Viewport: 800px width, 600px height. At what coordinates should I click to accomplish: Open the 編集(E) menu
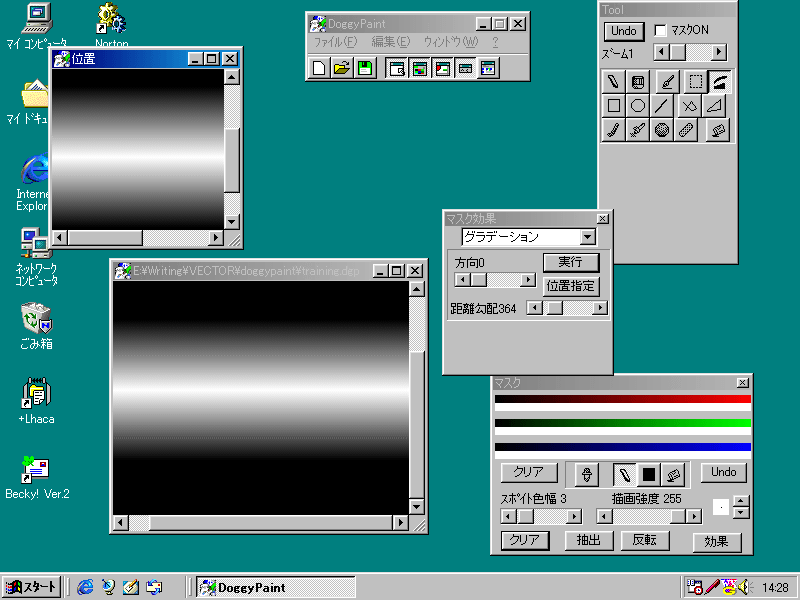click(390, 42)
